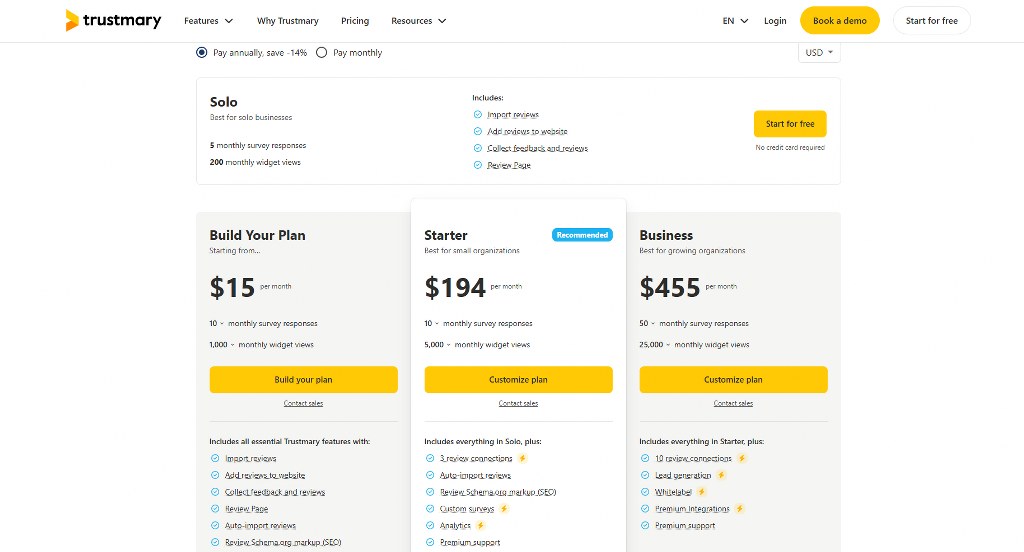Viewport: 1024px width, 552px height.
Task: Select Pay annually radio option
Action: [x=202, y=52]
